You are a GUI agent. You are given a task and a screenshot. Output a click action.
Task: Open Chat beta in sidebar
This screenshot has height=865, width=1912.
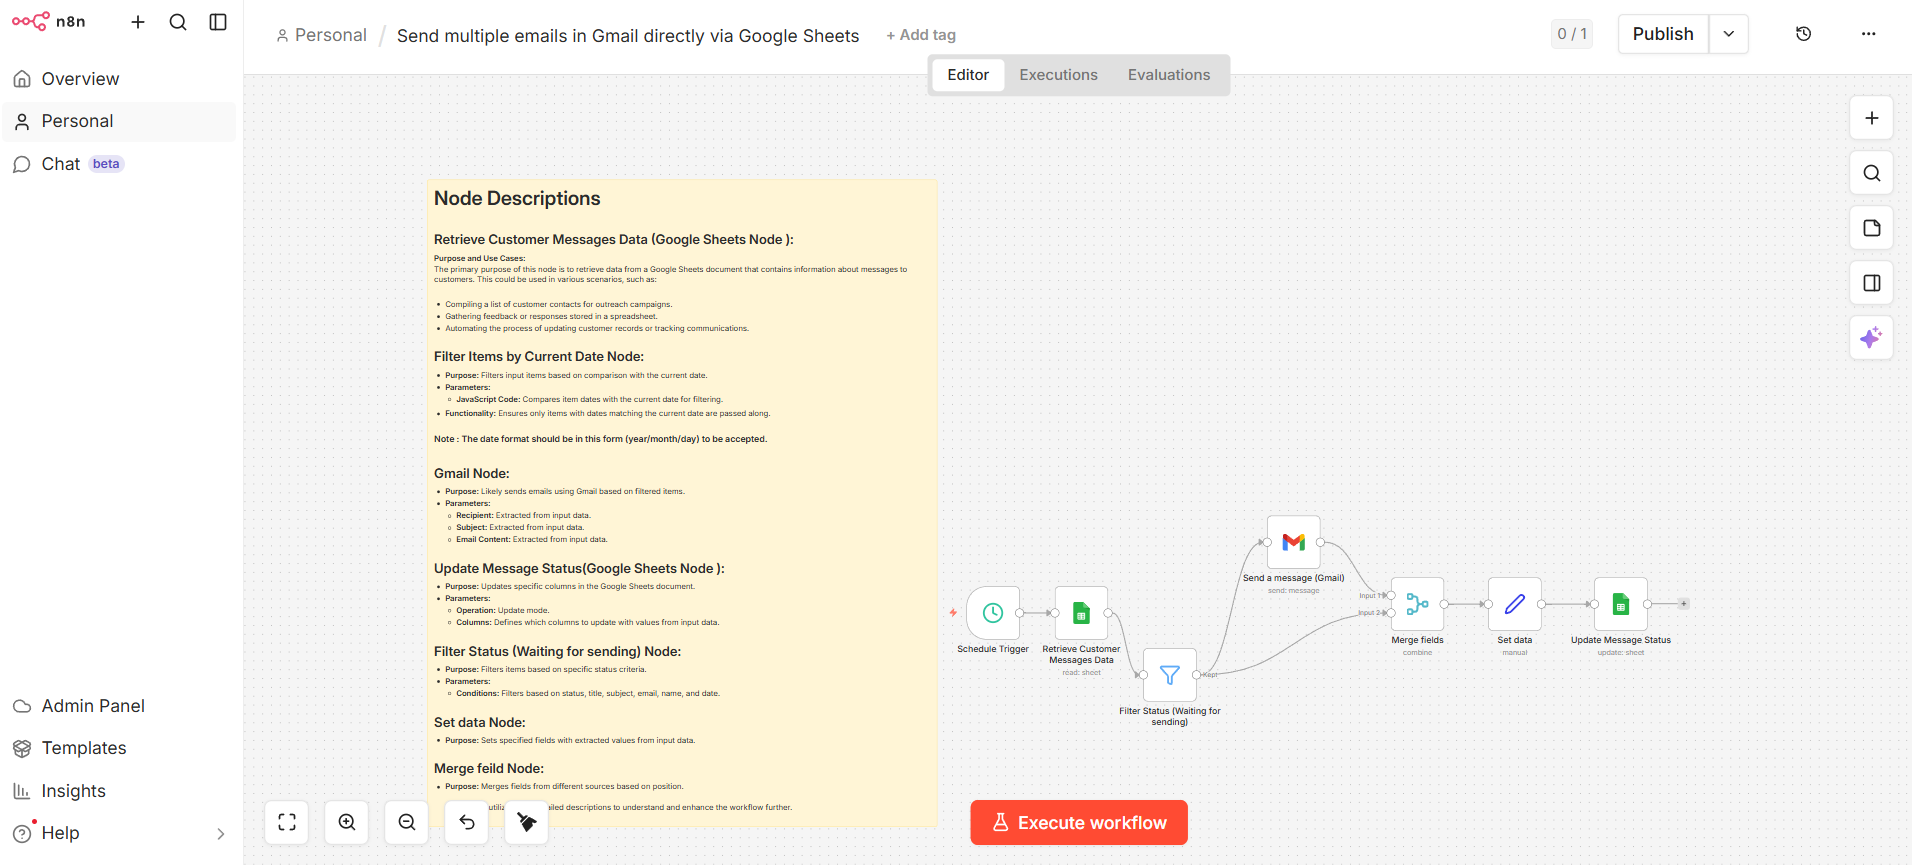(120, 164)
